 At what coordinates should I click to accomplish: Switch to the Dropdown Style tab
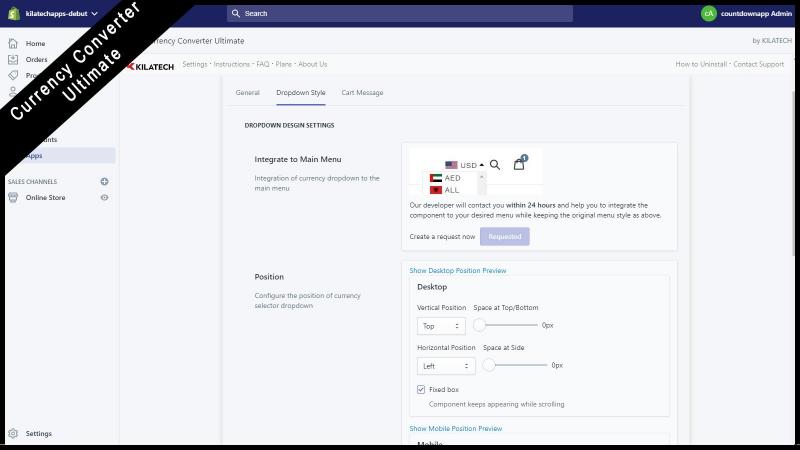pyautogui.click(x=301, y=93)
